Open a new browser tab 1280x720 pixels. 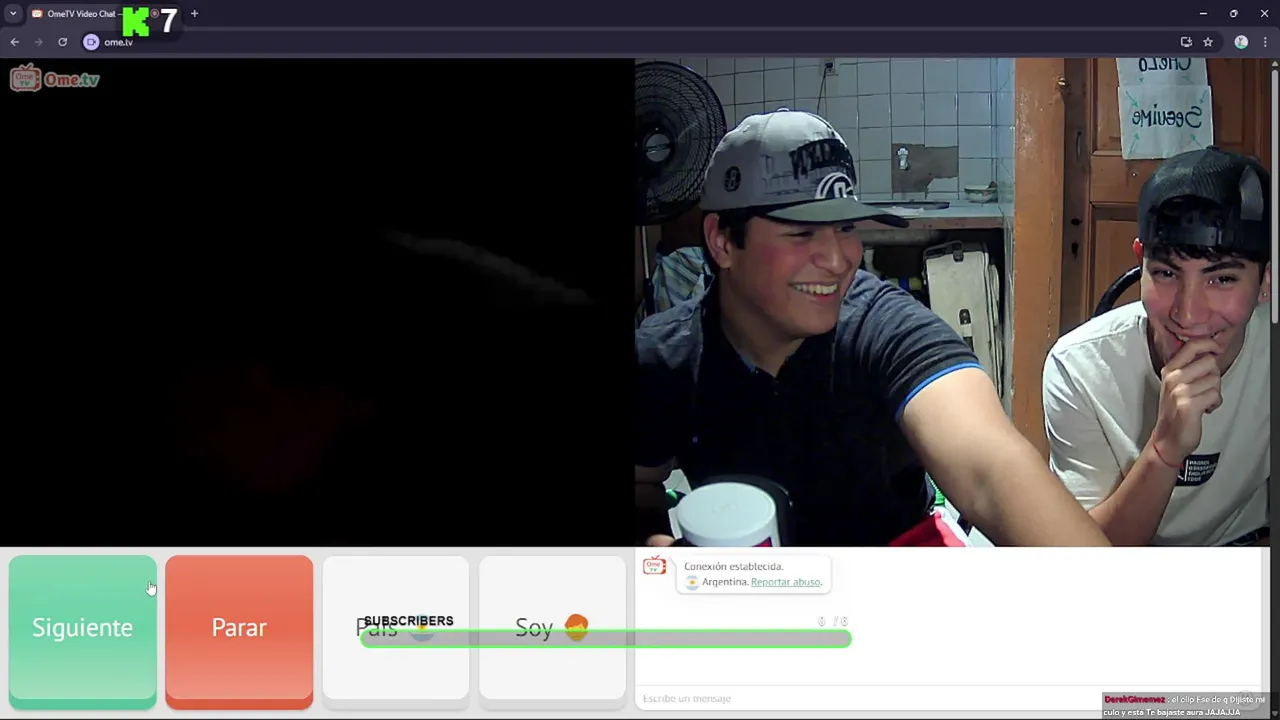coord(194,14)
